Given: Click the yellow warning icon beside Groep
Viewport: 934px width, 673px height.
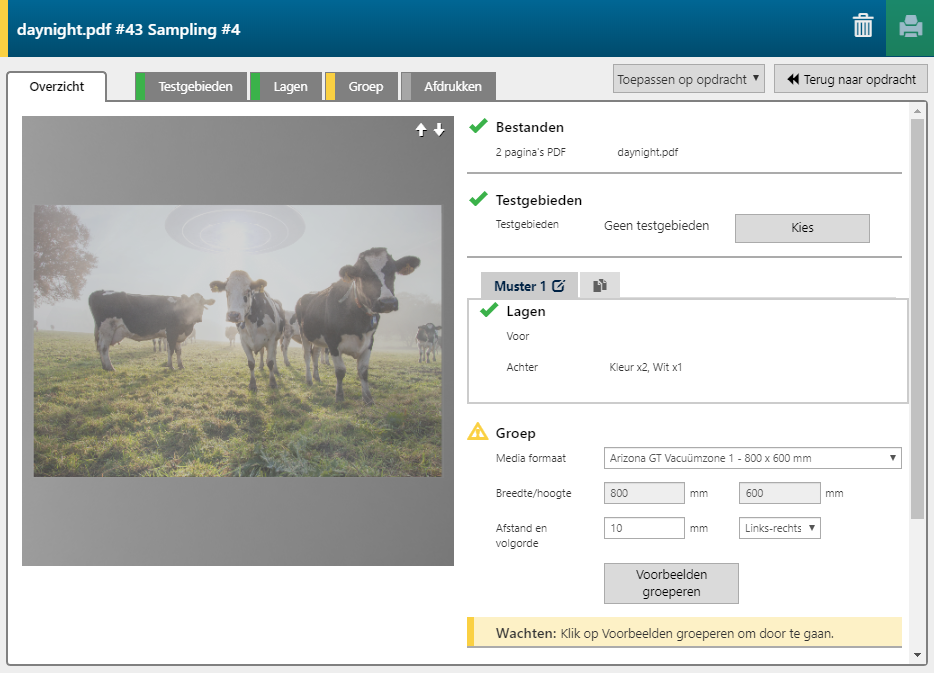Looking at the screenshot, I should pos(478,433).
